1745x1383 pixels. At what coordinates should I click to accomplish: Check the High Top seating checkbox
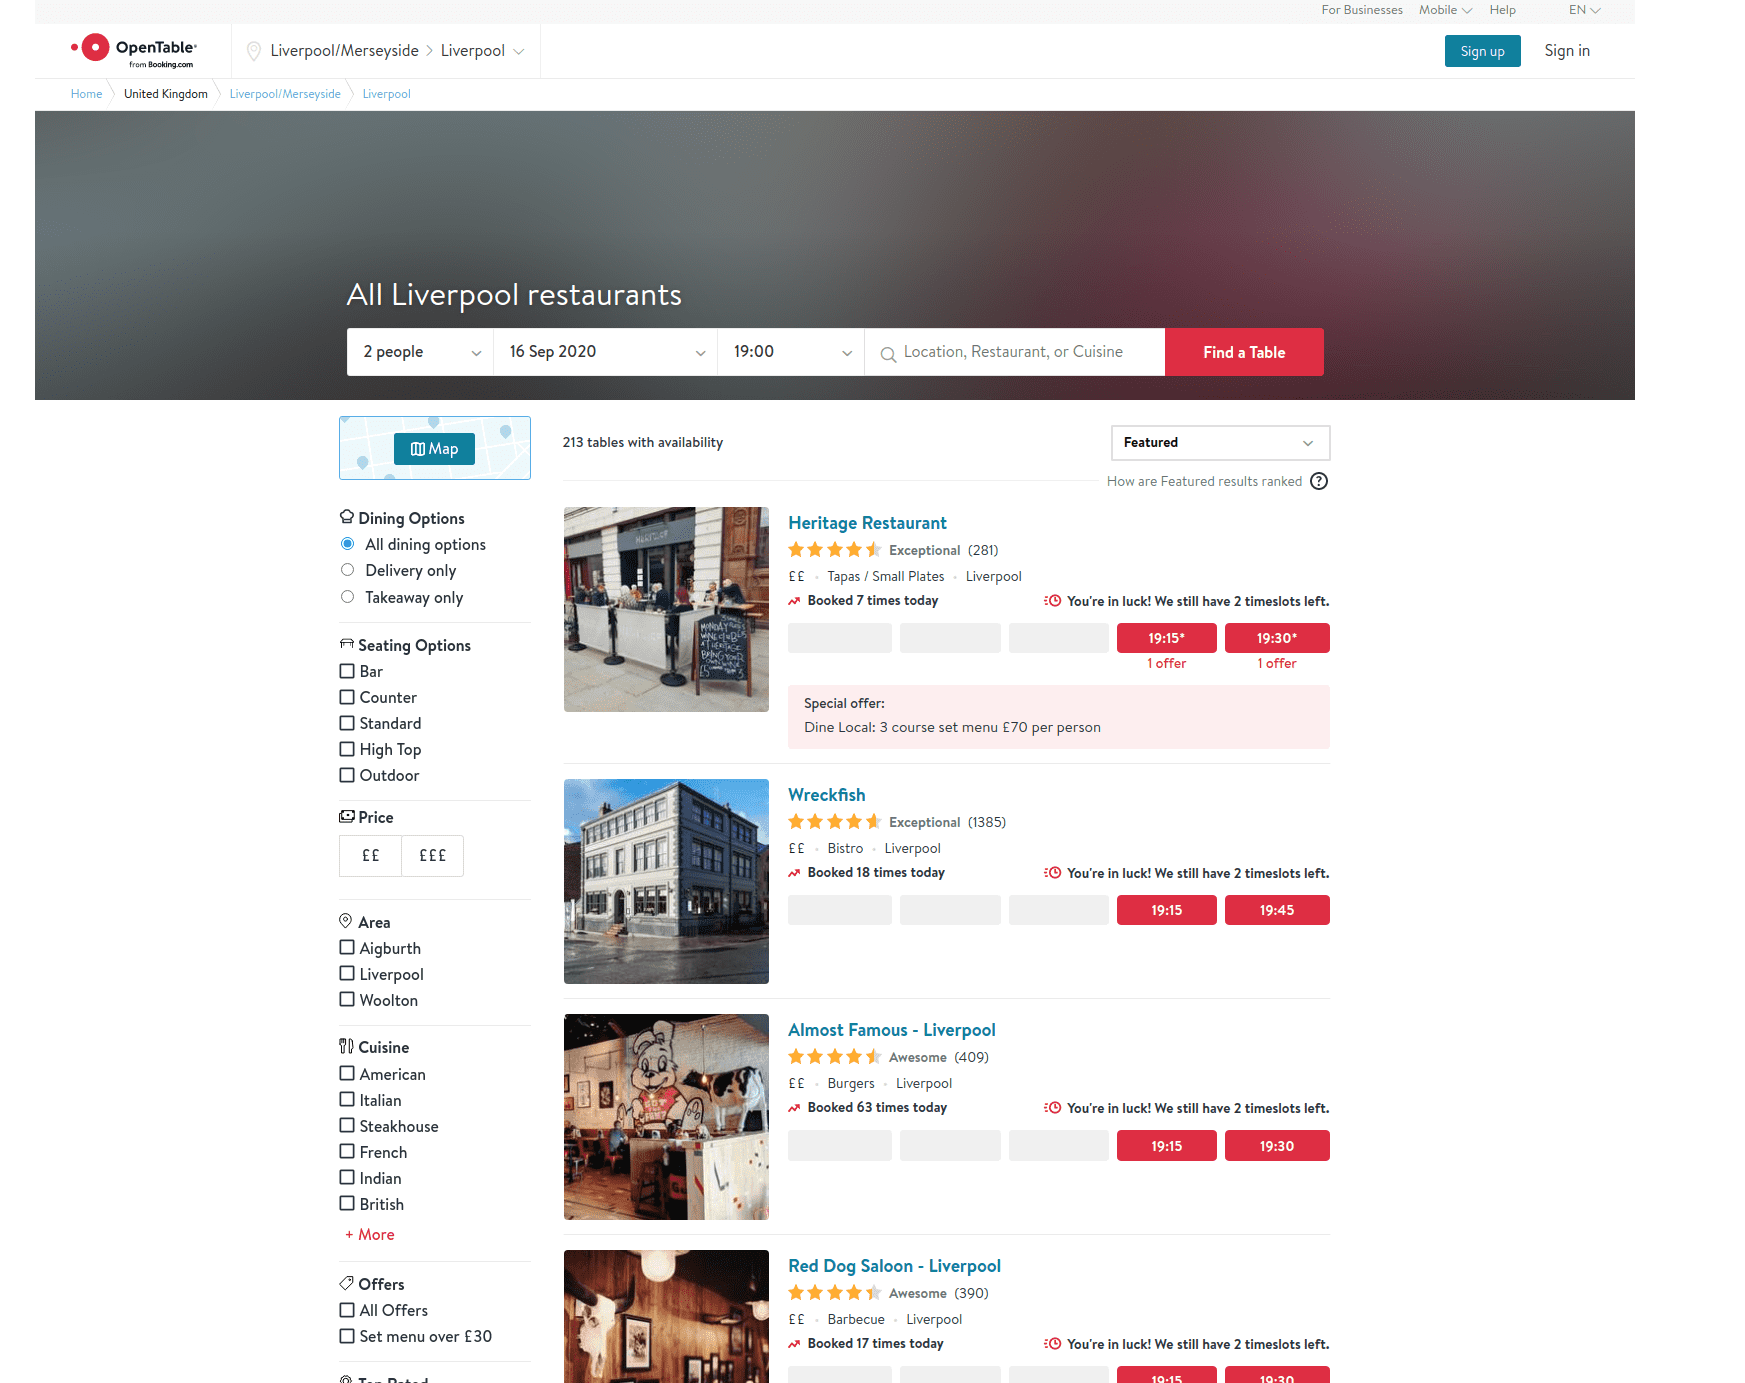click(x=347, y=749)
